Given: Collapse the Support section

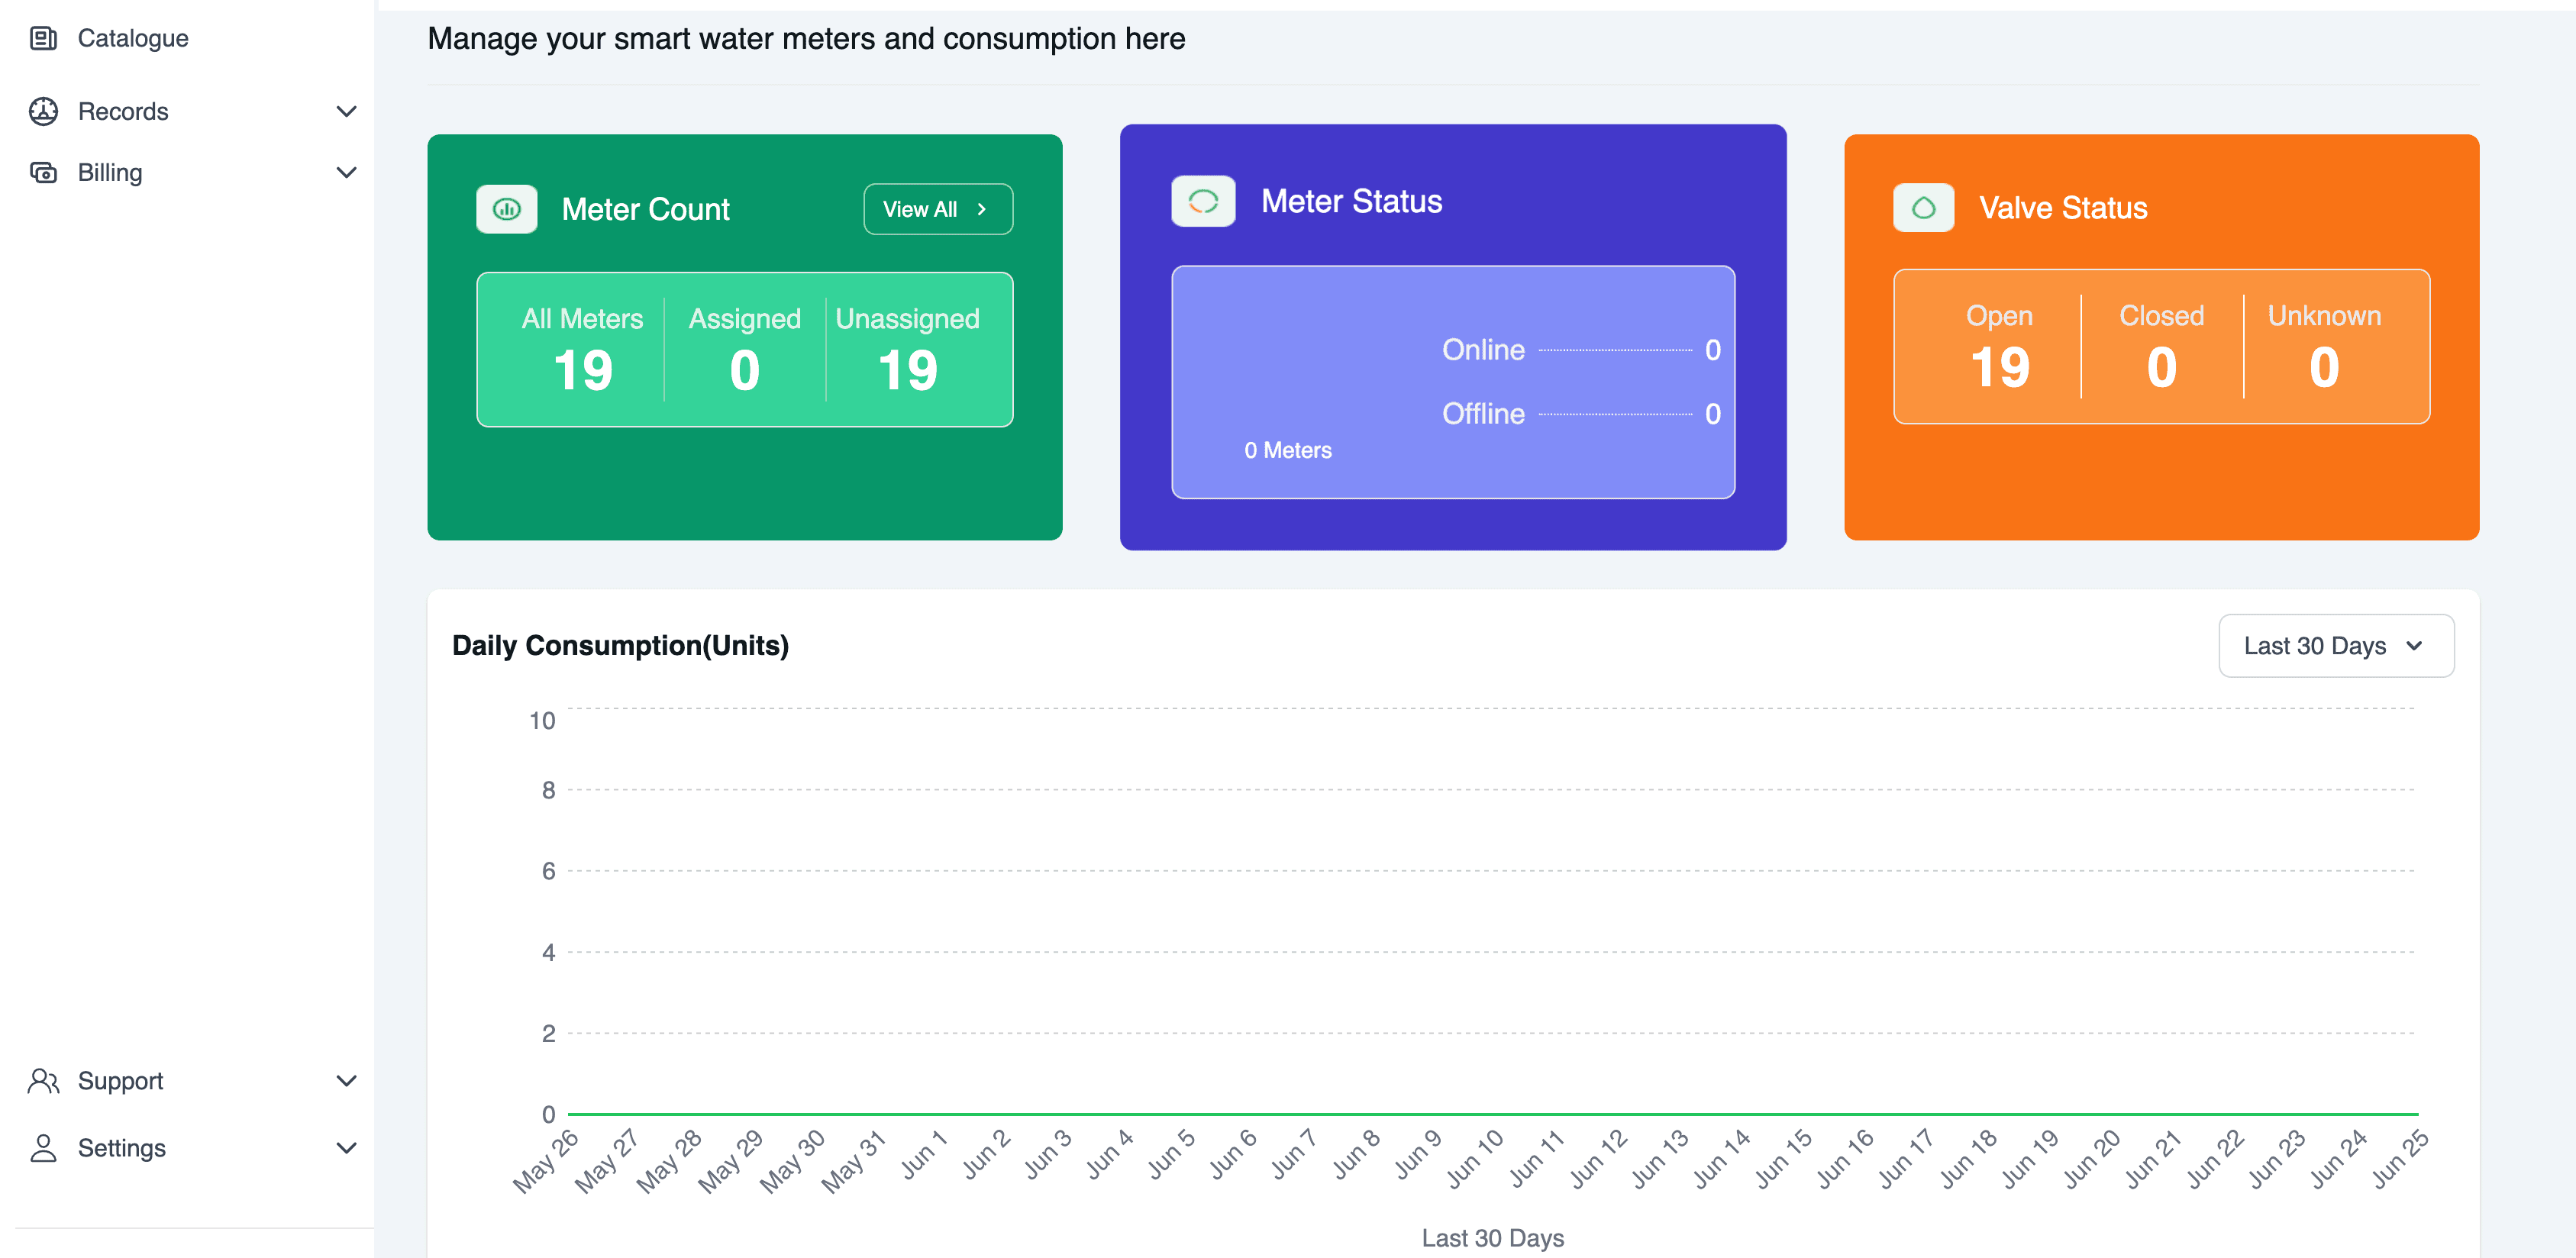Looking at the screenshot, I should 346,1080.
